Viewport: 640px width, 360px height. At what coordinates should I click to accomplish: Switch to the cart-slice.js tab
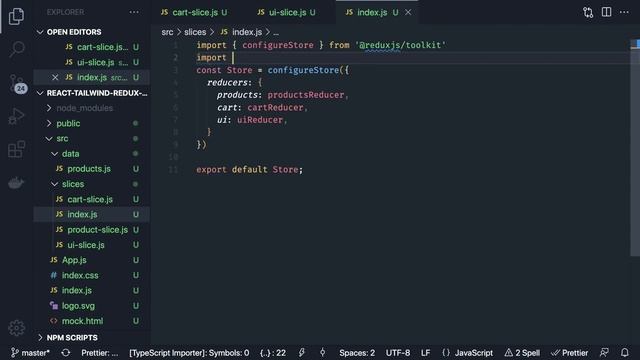coord(194,12)
